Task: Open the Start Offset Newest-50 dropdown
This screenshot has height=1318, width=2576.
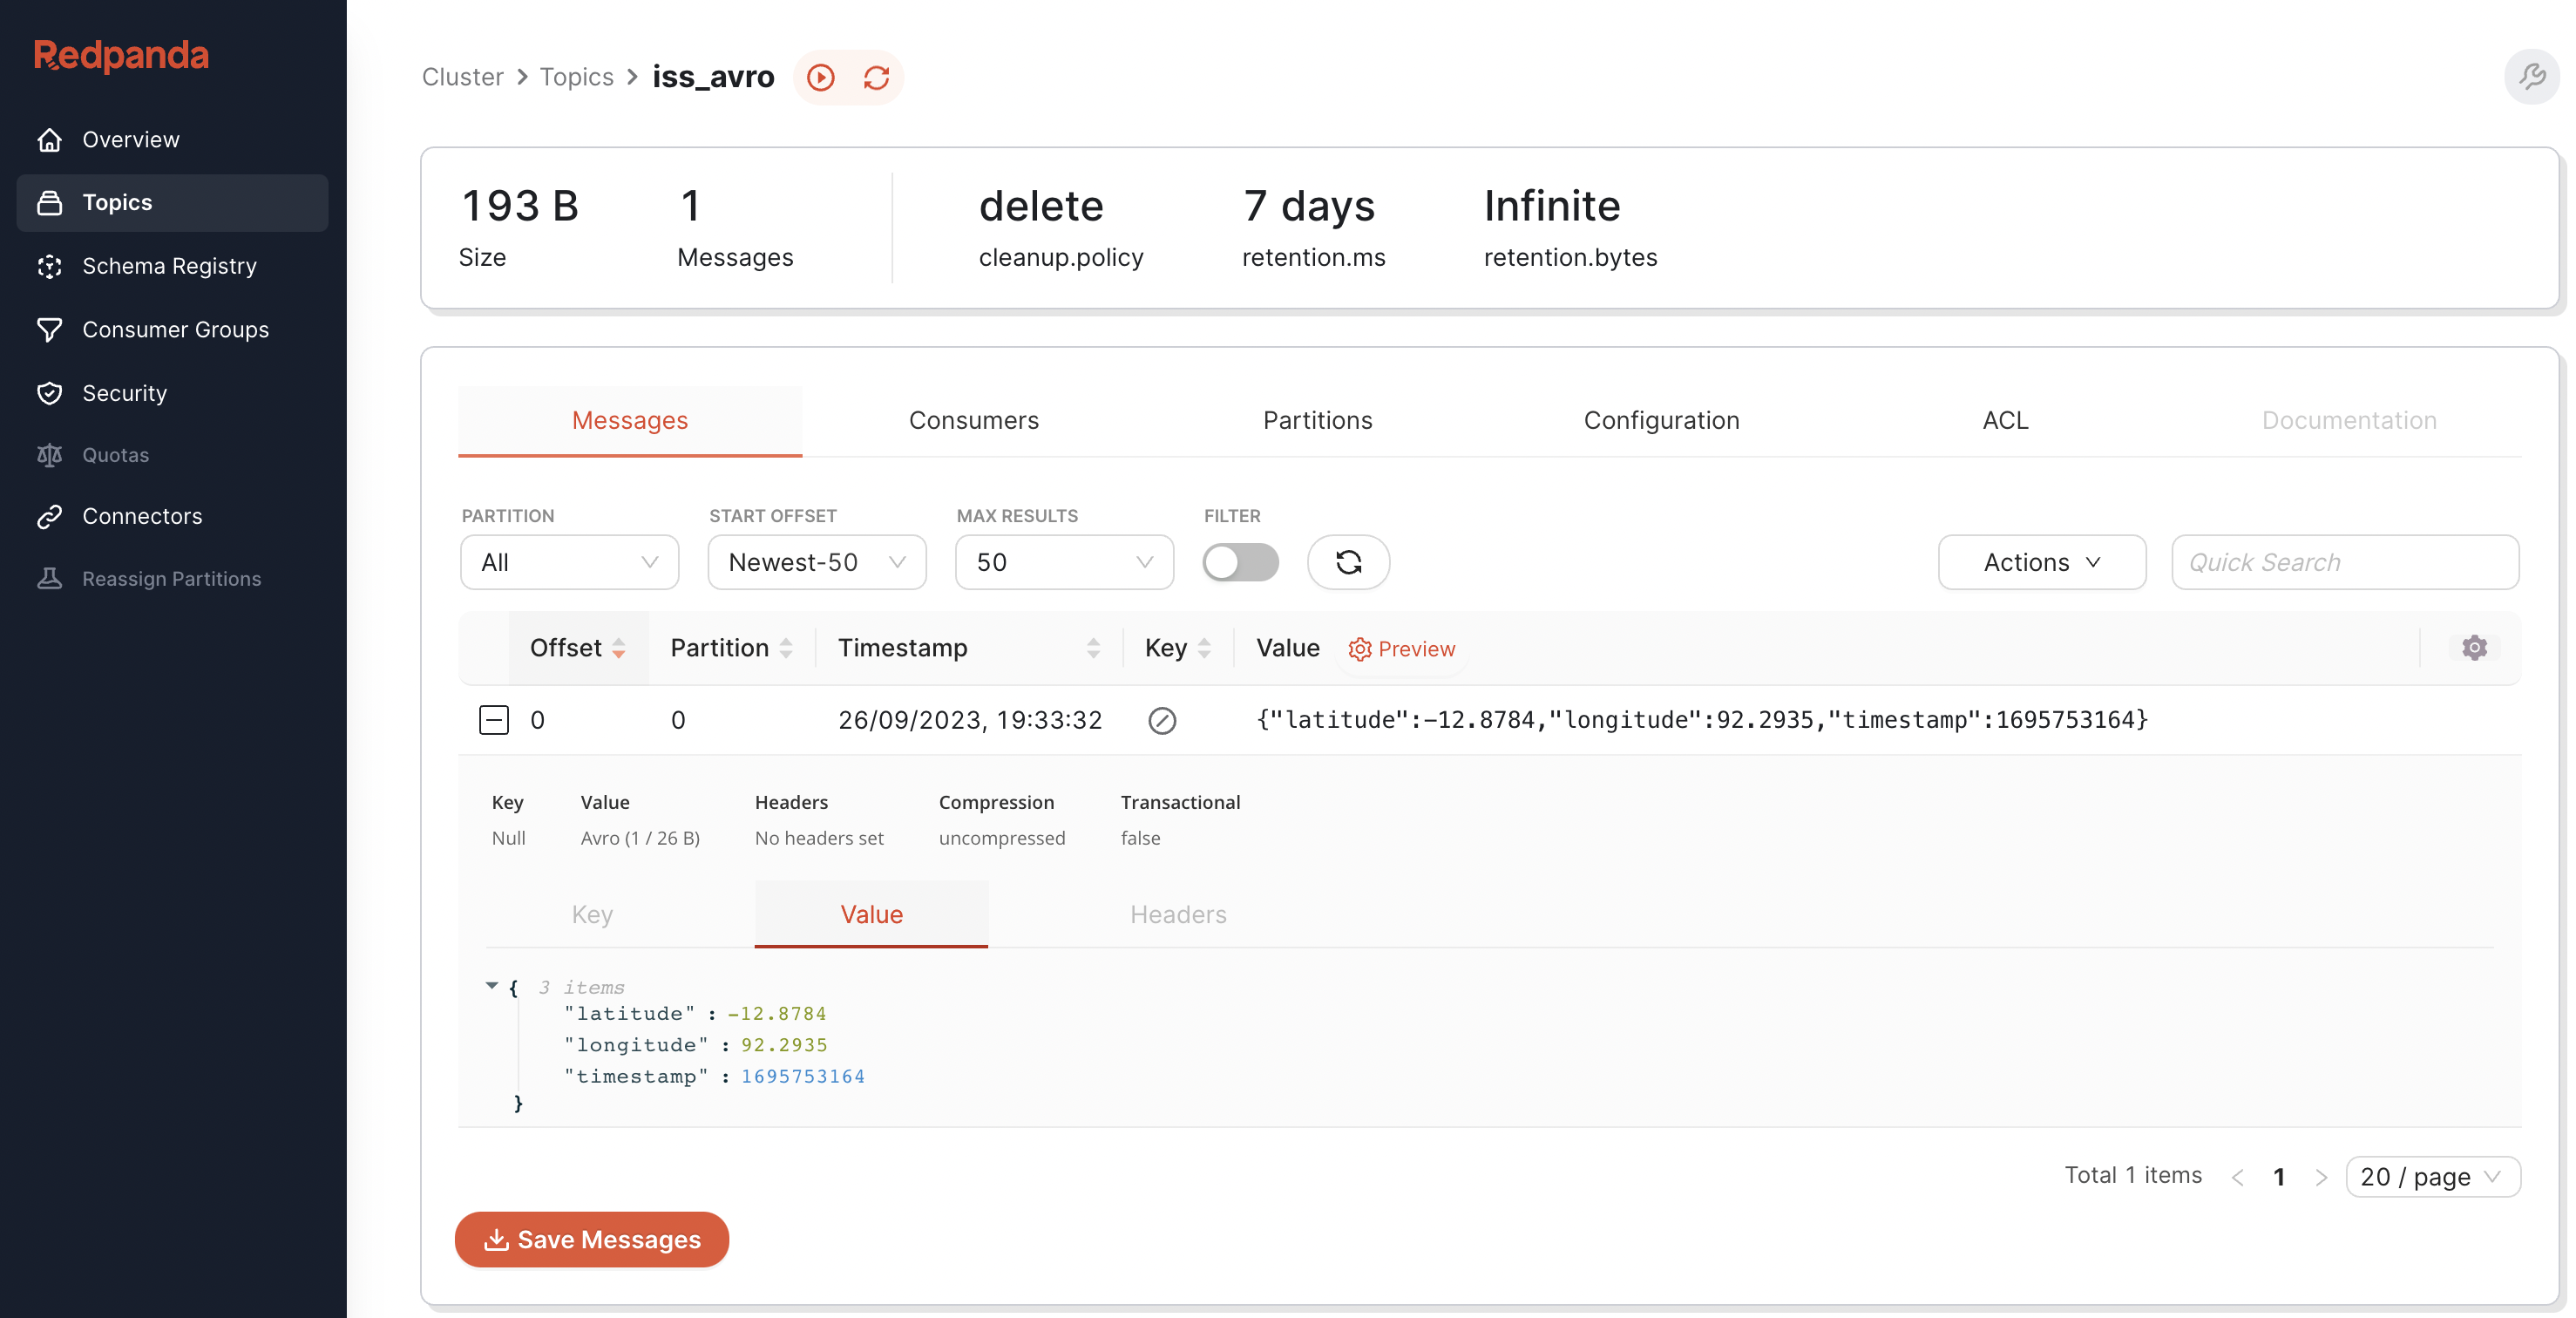Action: (x=816, y=562)
